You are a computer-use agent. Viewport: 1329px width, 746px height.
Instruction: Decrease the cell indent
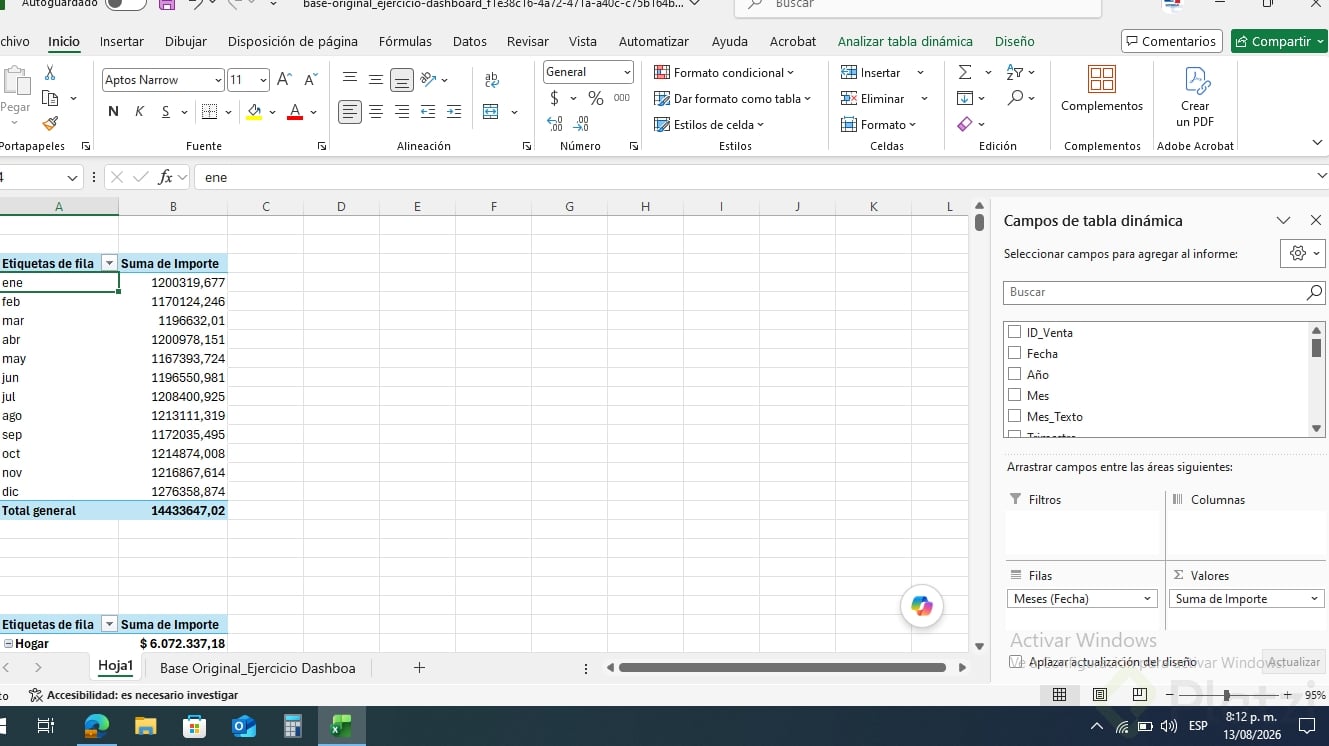(x=428, y=112)
